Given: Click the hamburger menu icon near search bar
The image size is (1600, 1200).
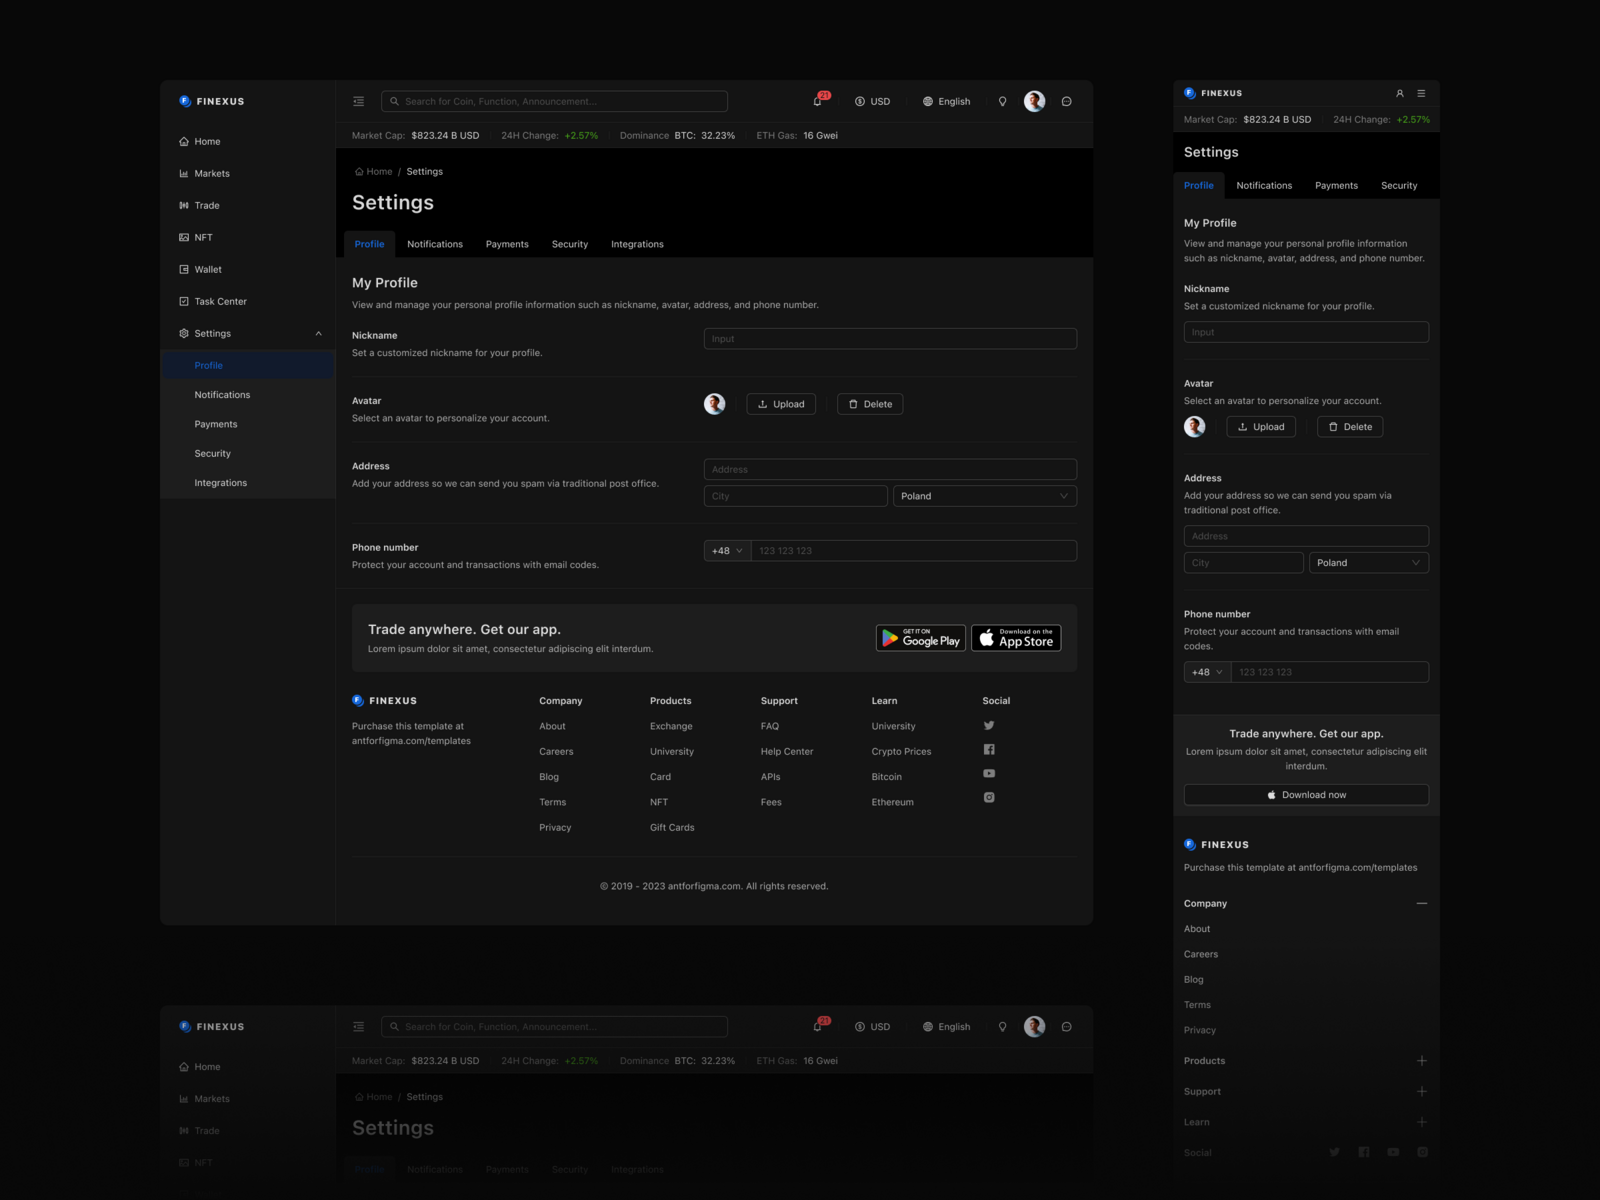Looking at the screenshot, I should point(357,101).
